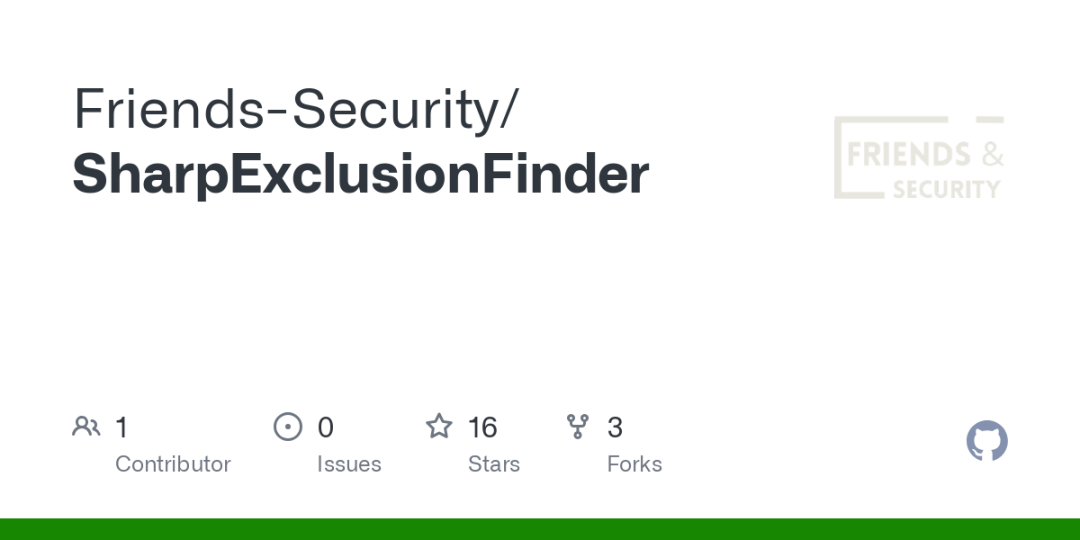This screenshot has width=1080, height=540.
Task: Select the Forks label
Action: point(634,464)
